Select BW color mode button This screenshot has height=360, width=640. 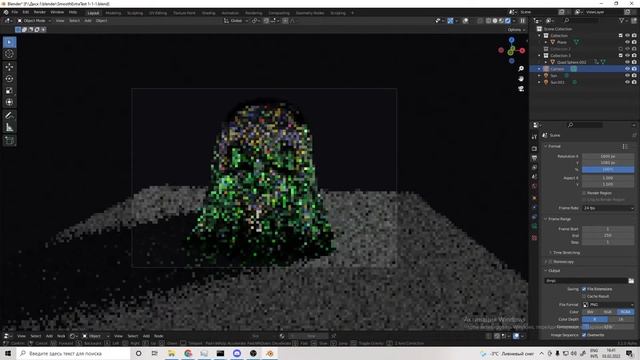click(x=591, y=312)
